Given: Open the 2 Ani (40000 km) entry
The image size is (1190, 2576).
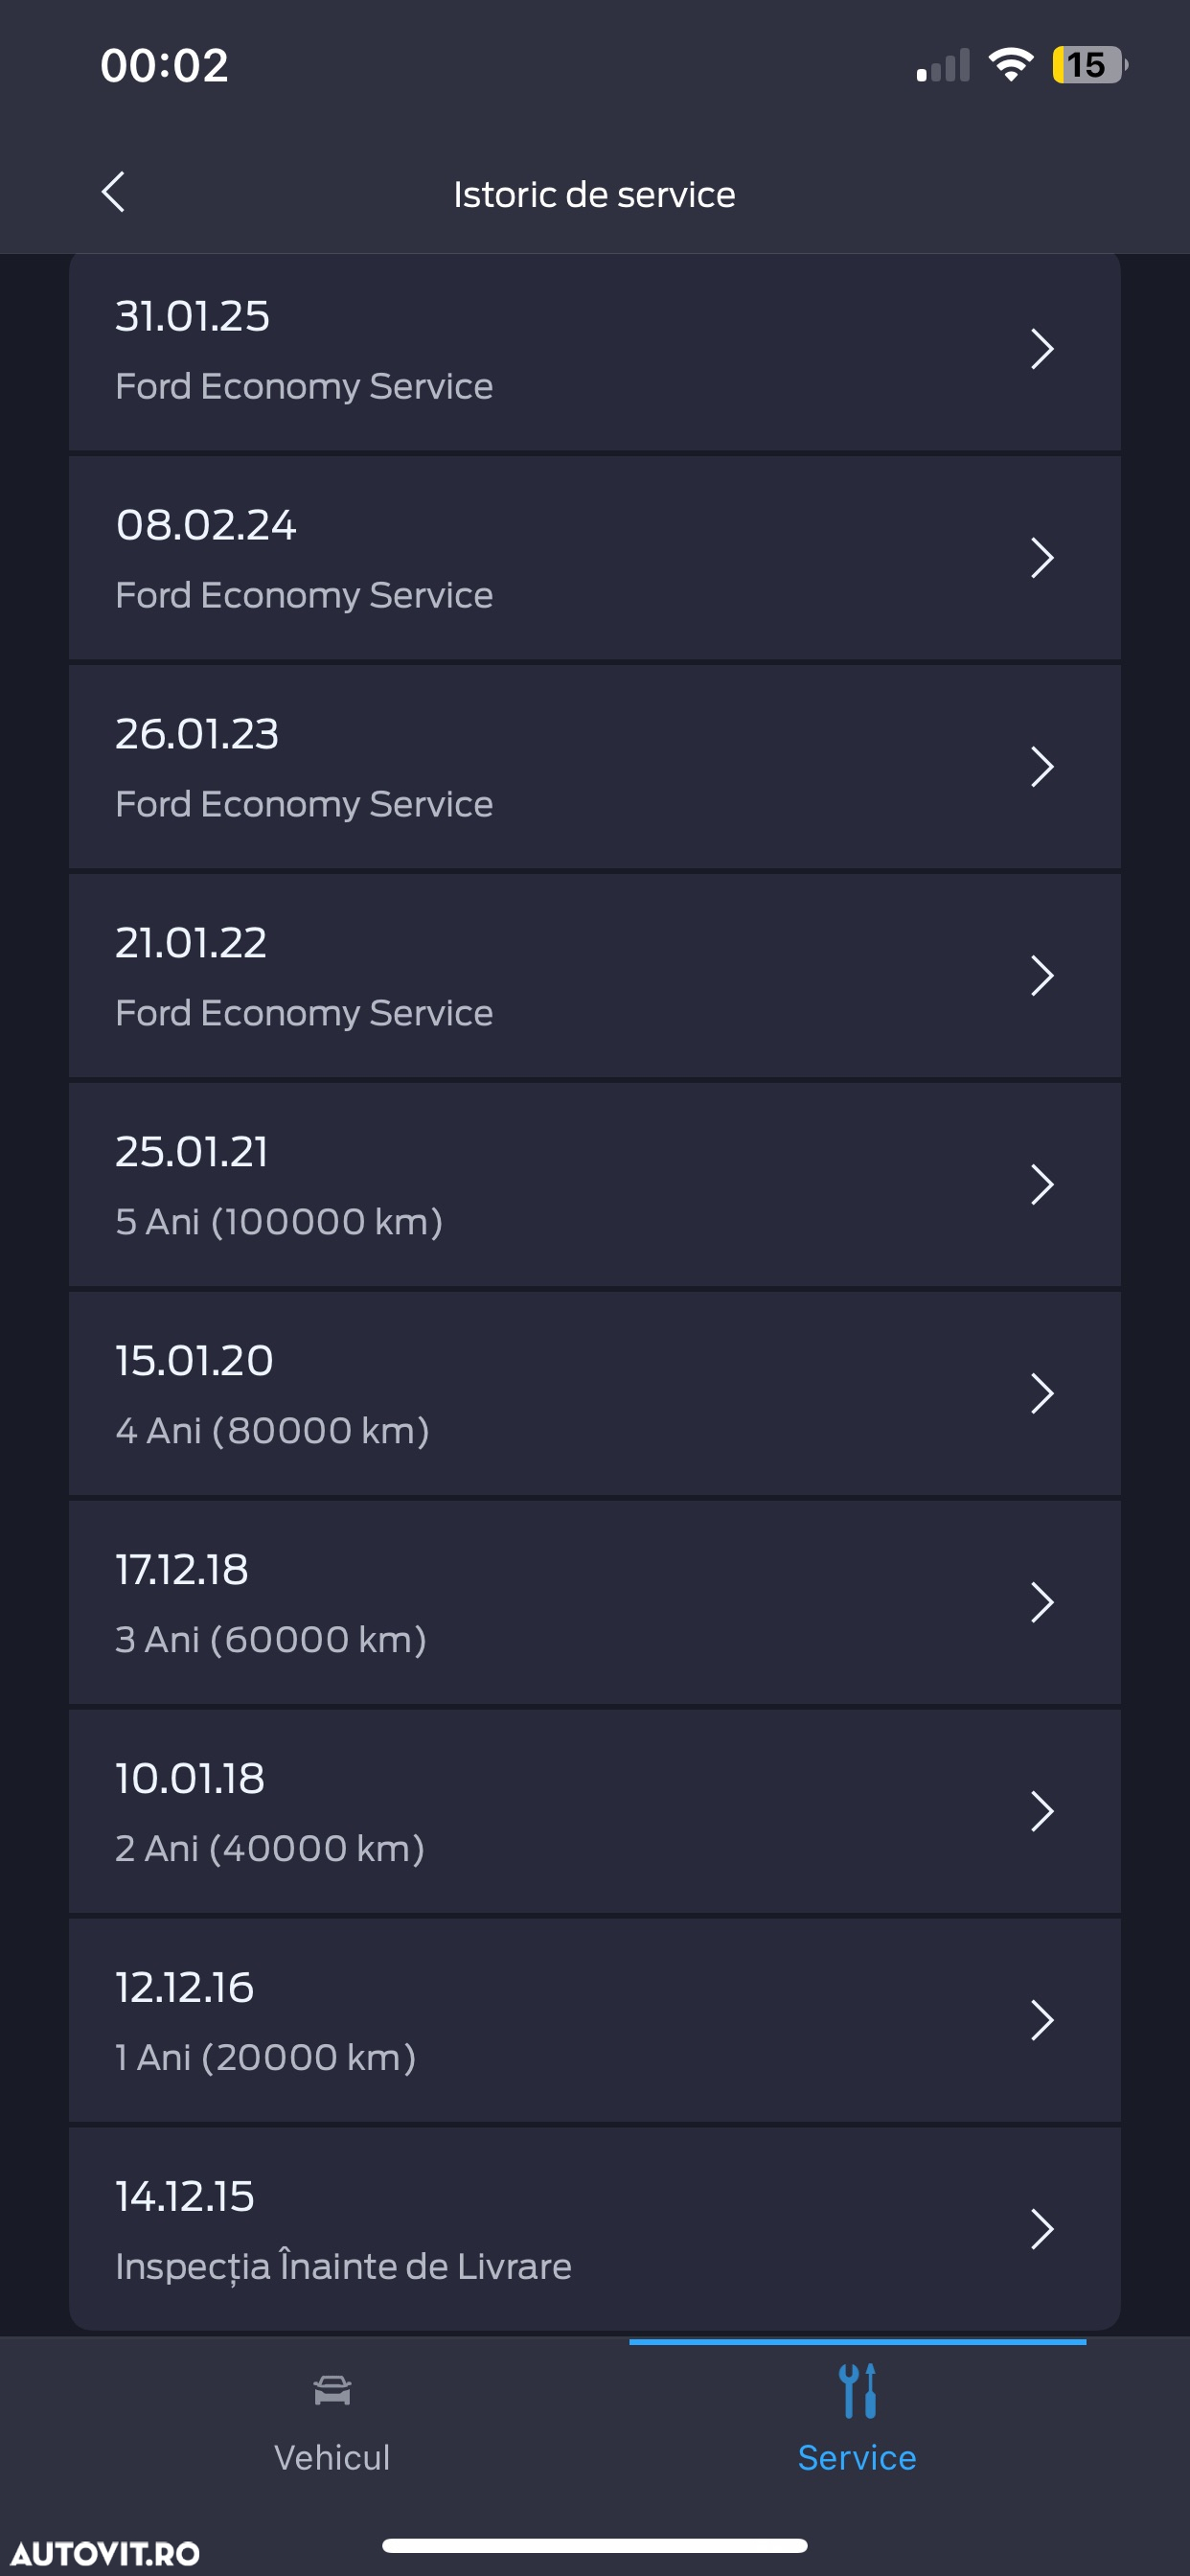Looking at the screenshot, I should (594, 1812).
